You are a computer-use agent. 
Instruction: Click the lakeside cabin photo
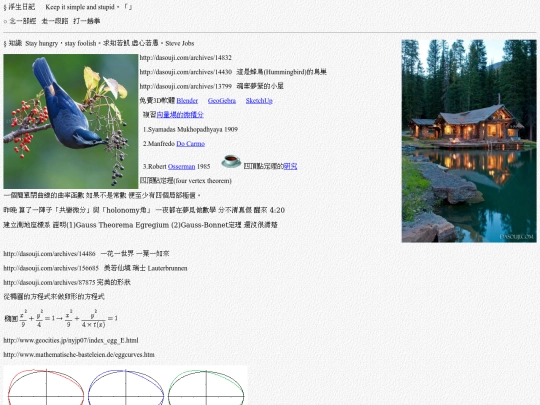pos(469,141)
